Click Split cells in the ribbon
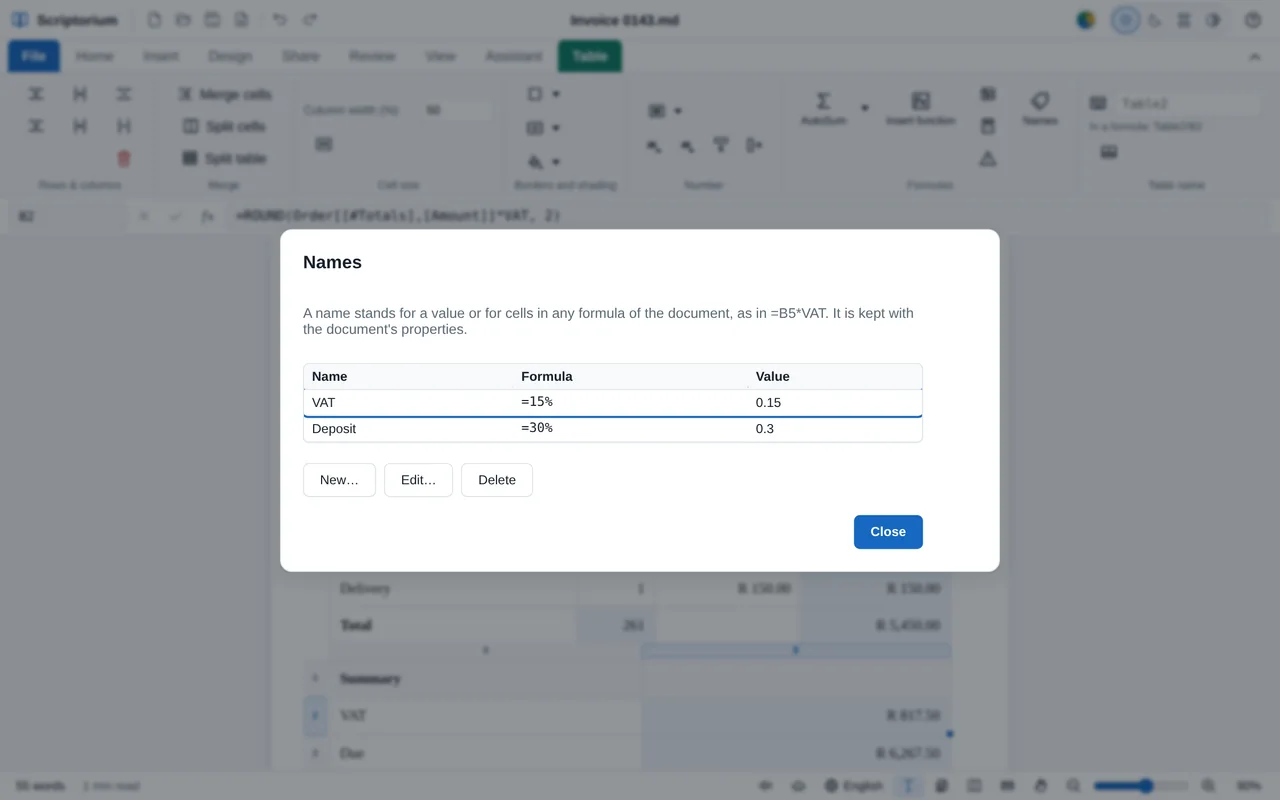The height and width of the screenshot is (800, 1280). pyautogui.click(x=225, y=126)
